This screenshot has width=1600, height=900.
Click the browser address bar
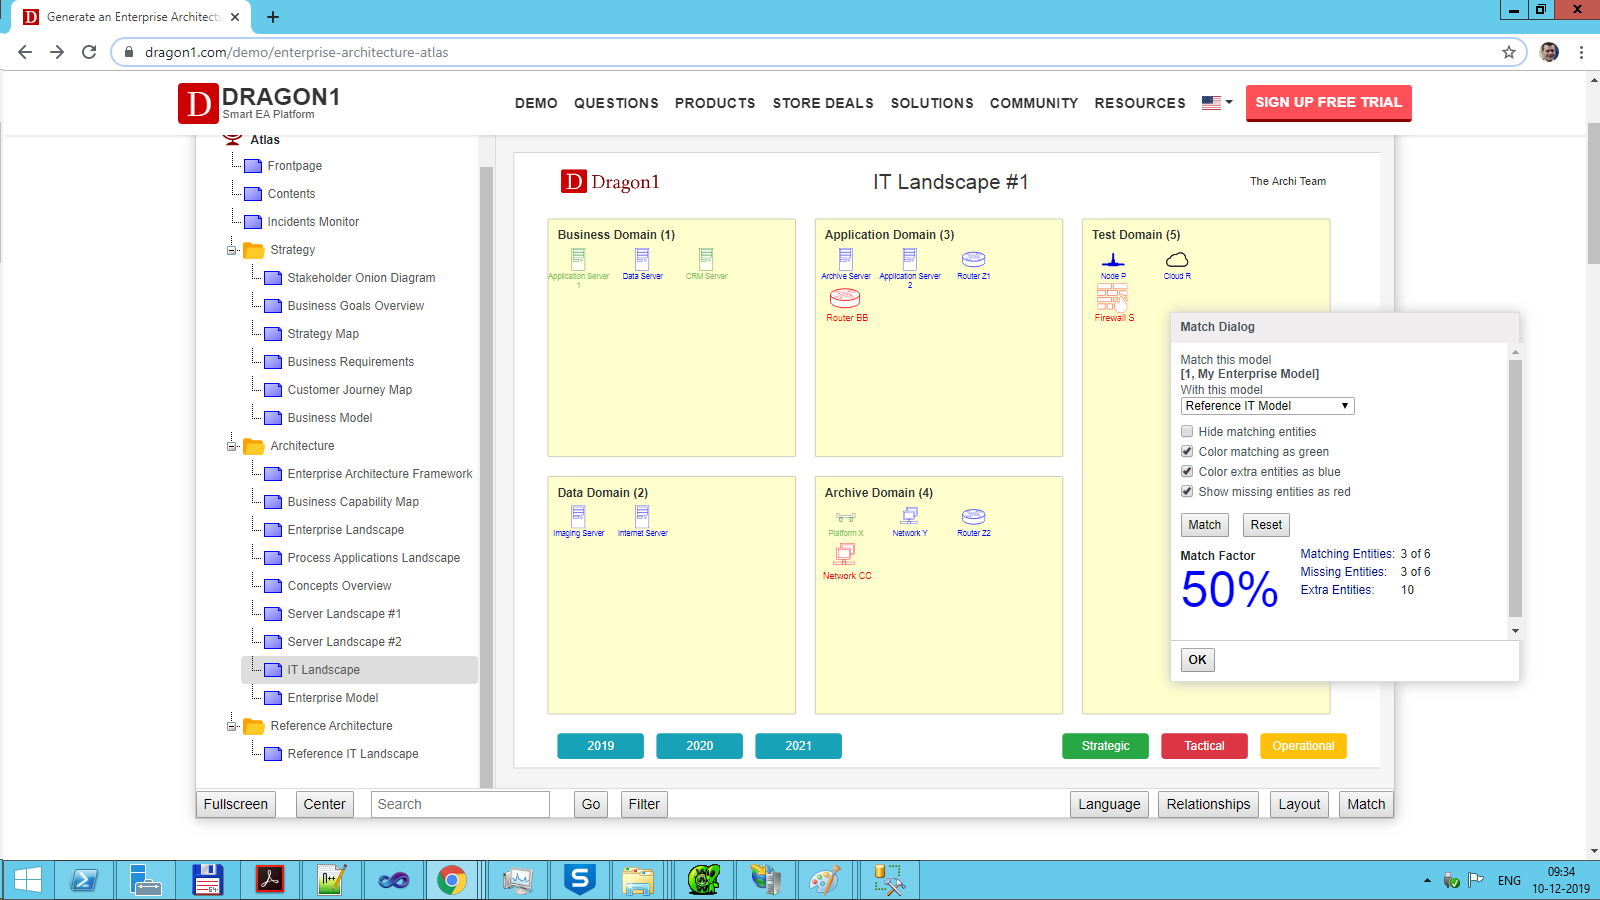tap(820, 52)
